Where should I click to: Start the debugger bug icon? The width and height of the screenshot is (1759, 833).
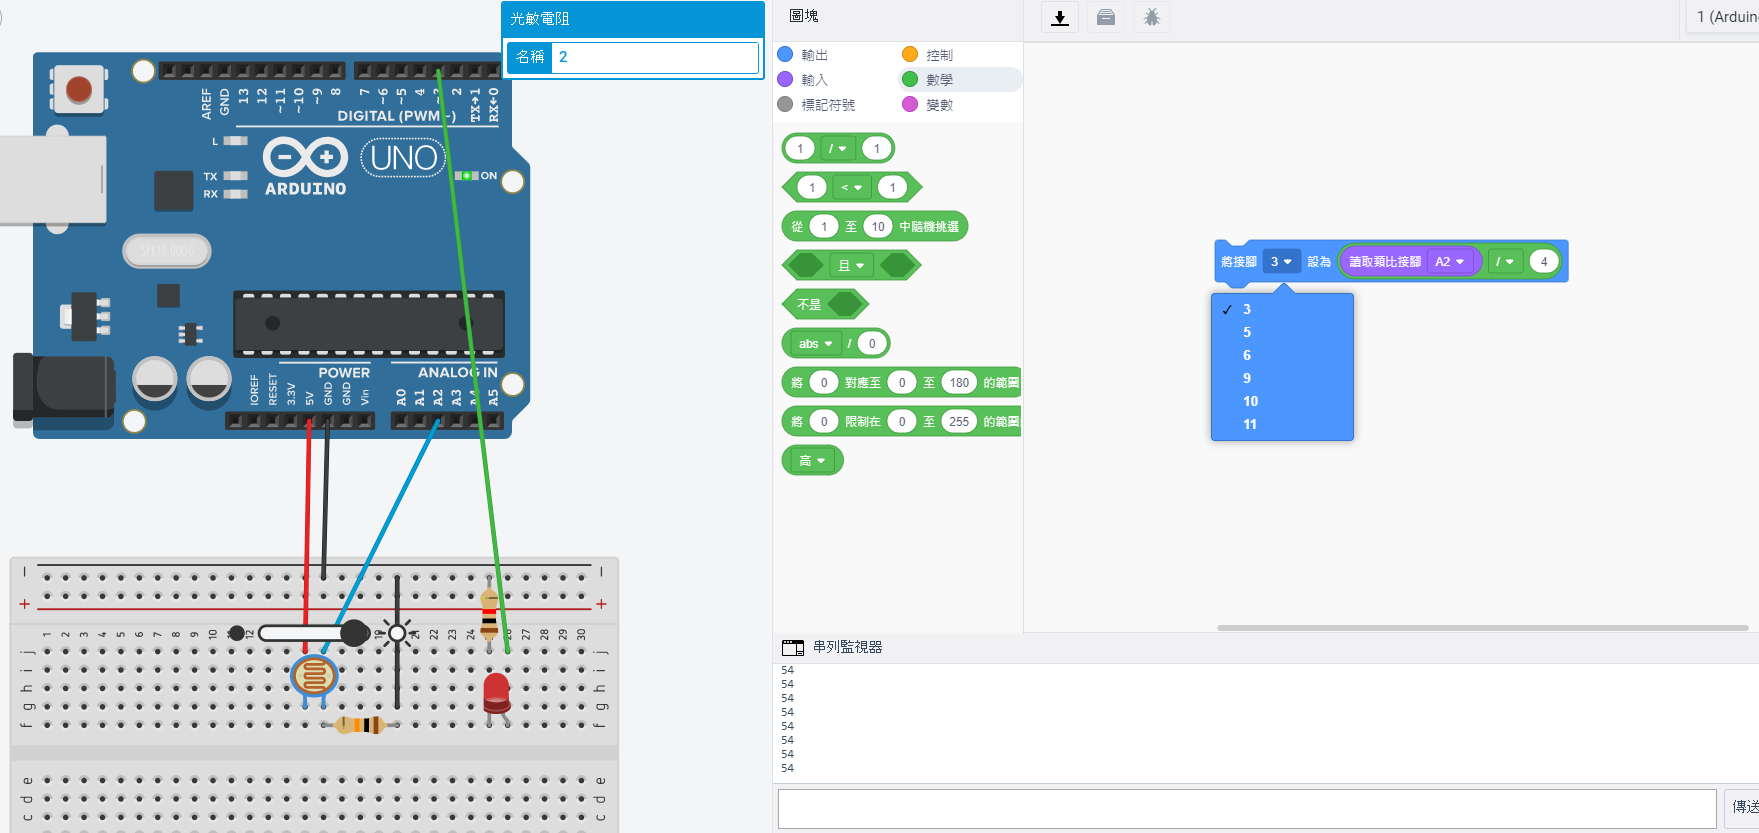1152,18
